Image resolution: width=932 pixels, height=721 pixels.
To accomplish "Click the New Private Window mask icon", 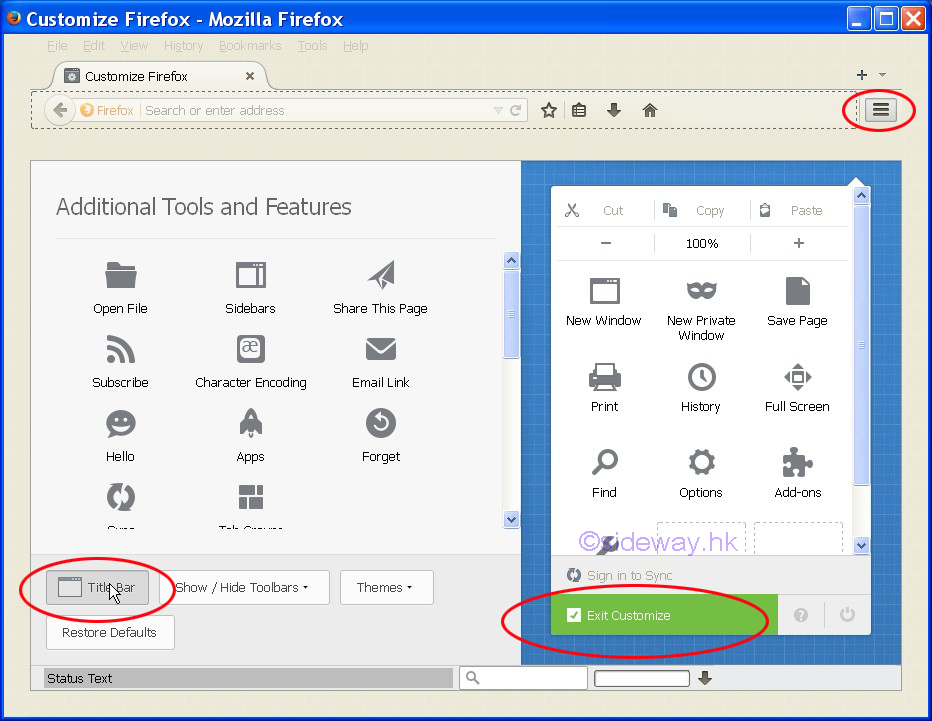I will click(701, 291).
